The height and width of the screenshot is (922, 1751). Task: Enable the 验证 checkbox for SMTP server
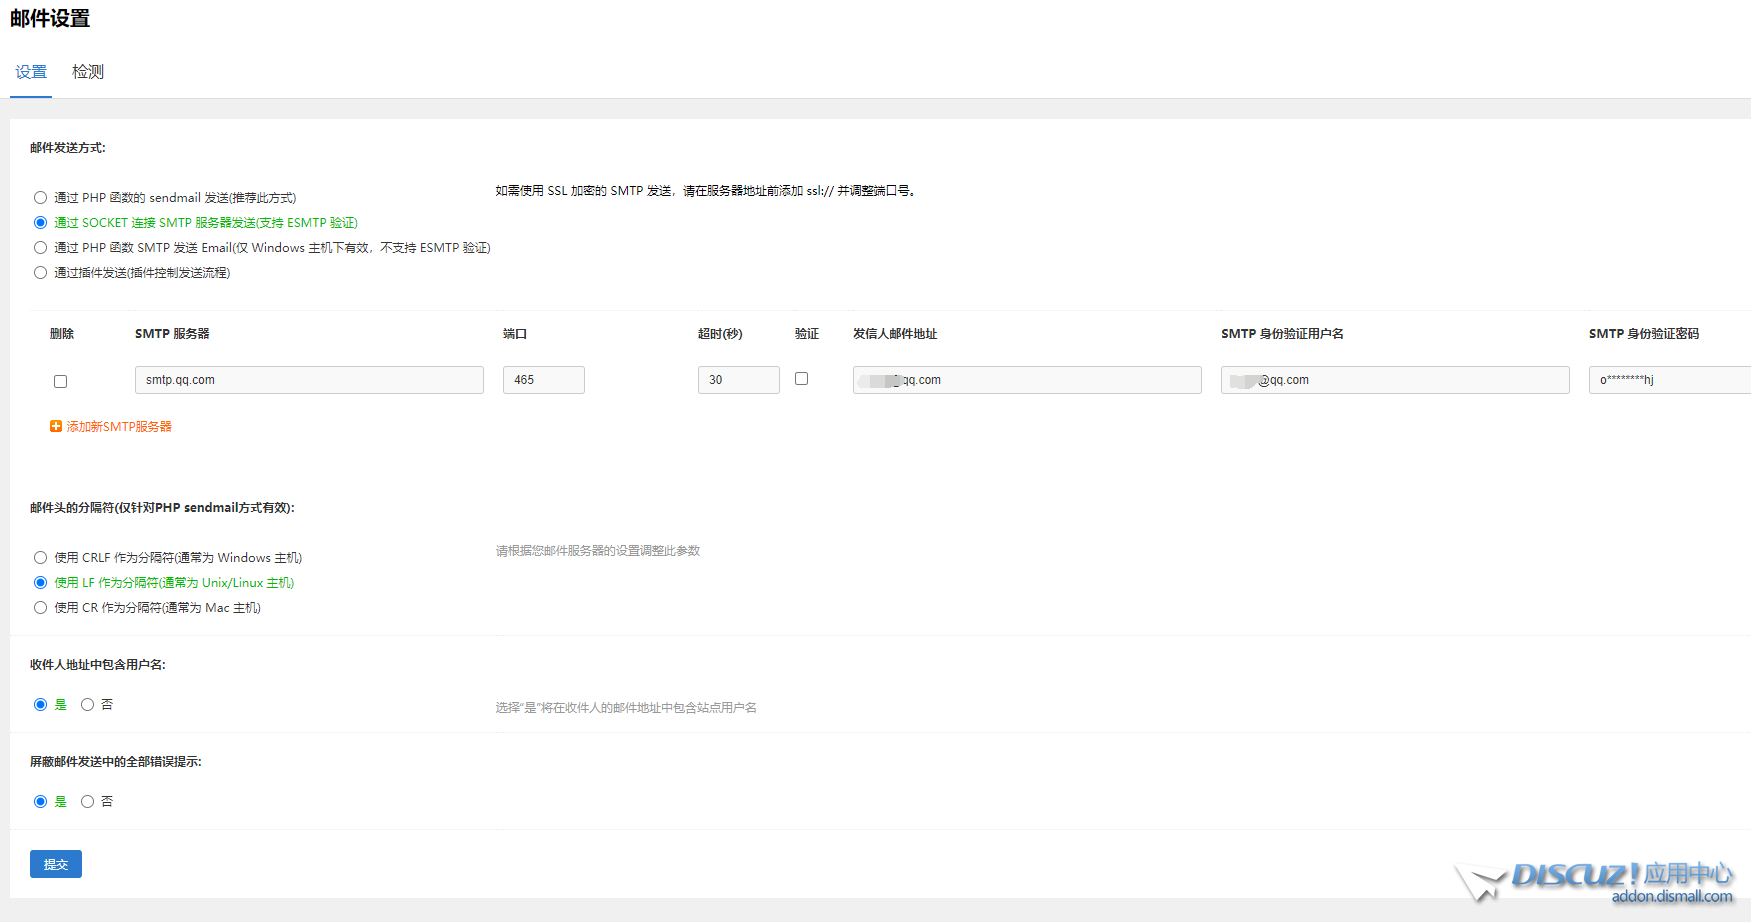click(801, 379)
